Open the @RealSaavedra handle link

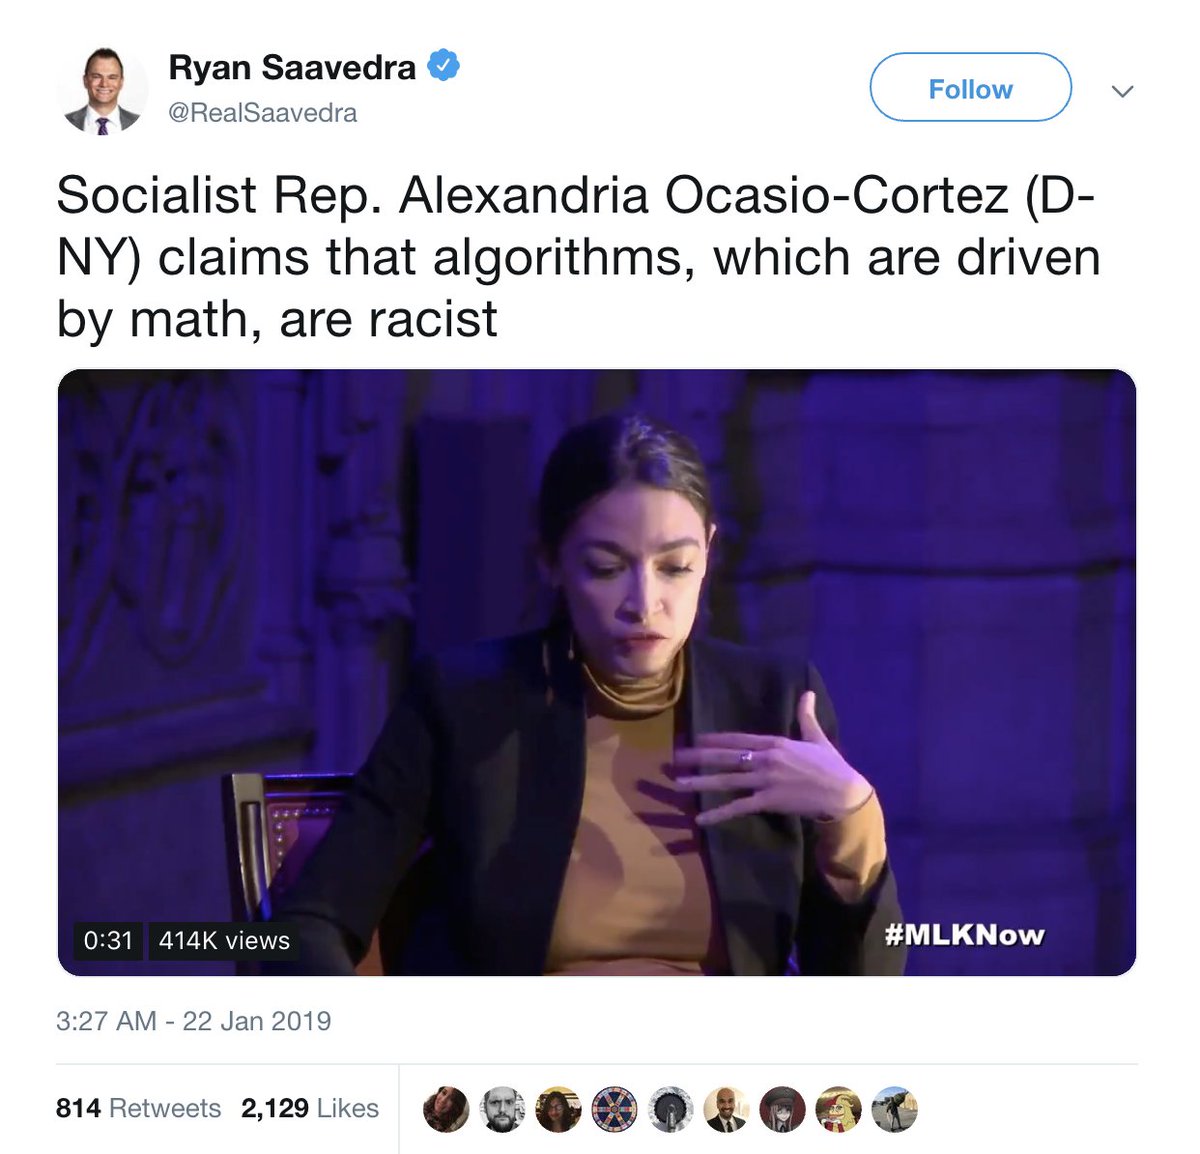(262, 112)
